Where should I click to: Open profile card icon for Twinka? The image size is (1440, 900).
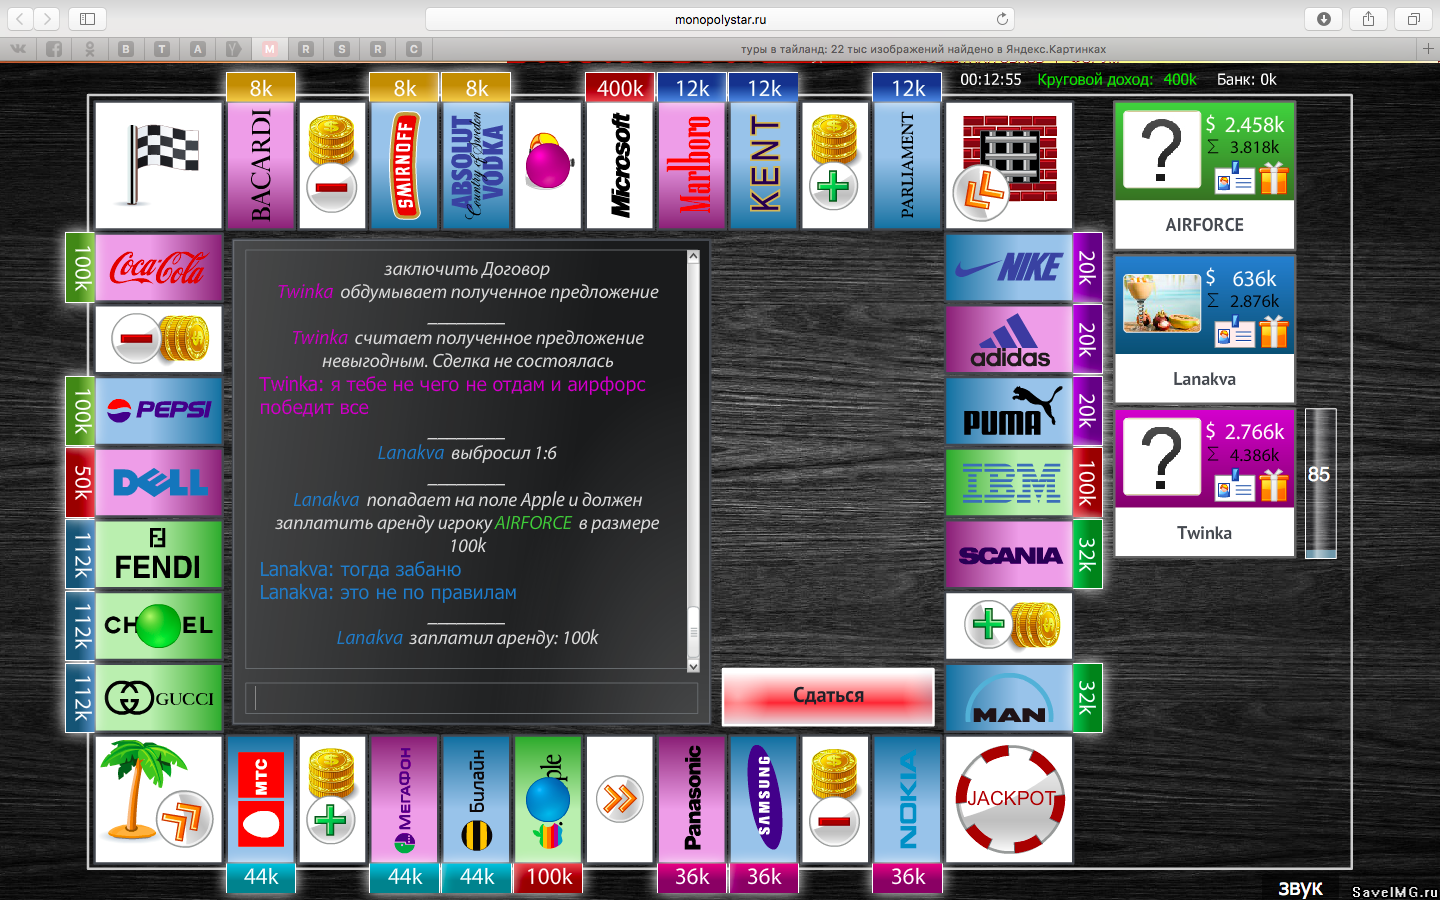pos(1235,487)
